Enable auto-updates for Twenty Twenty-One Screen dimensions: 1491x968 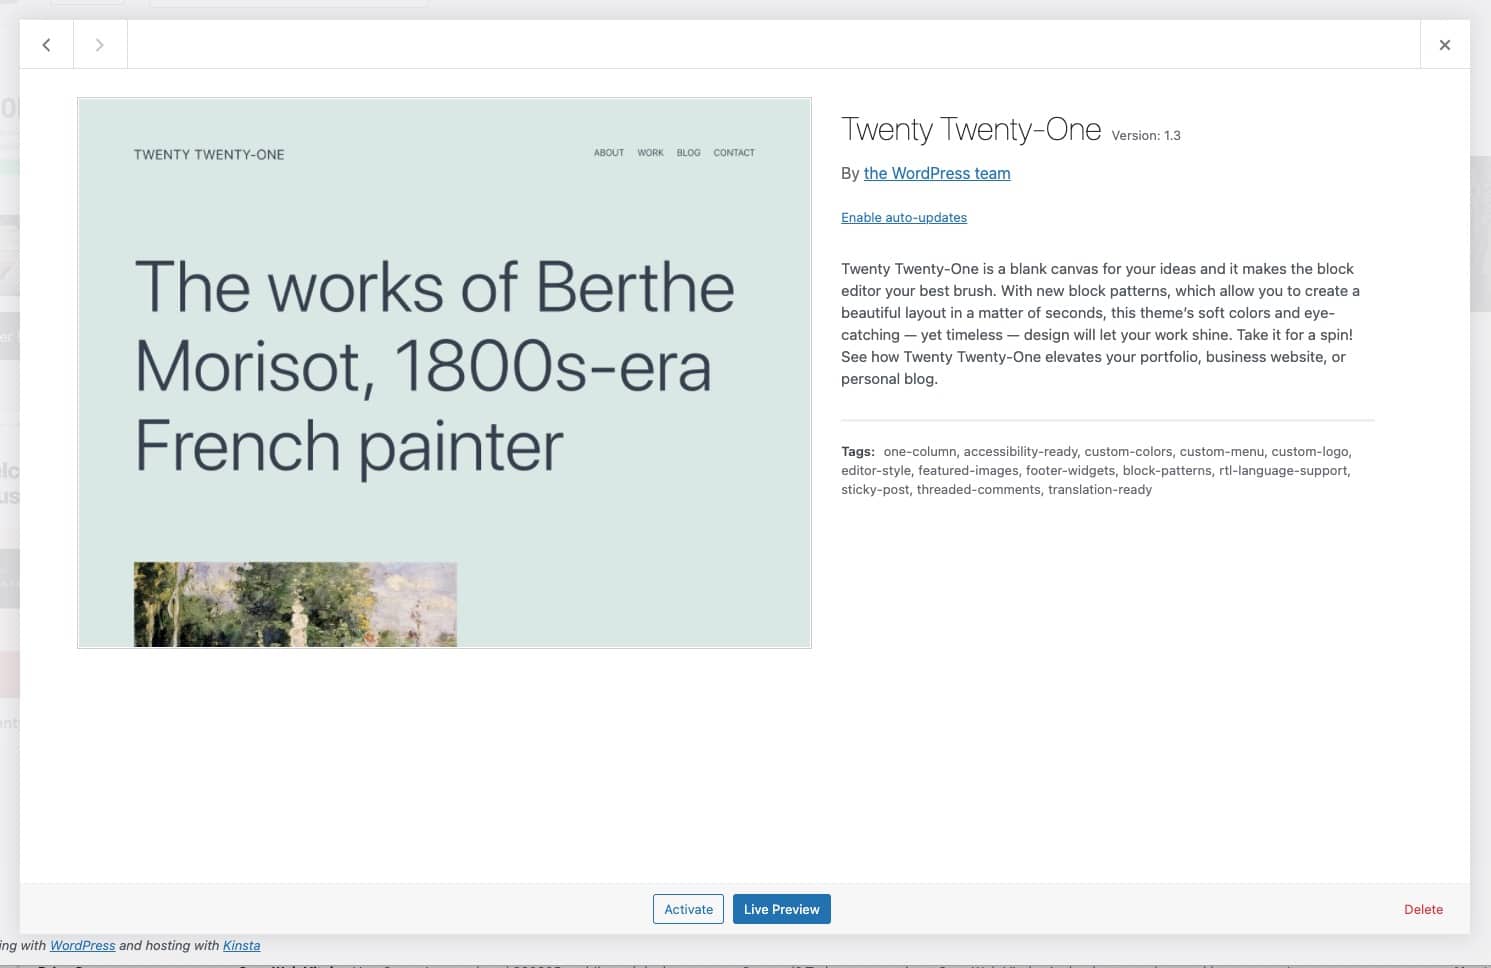click(903, 217)
